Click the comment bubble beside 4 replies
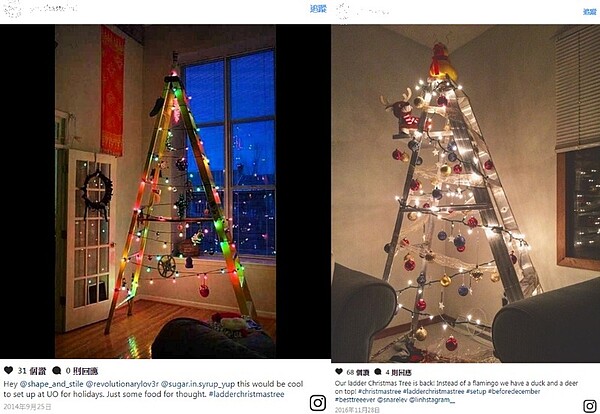 point(378,372)
